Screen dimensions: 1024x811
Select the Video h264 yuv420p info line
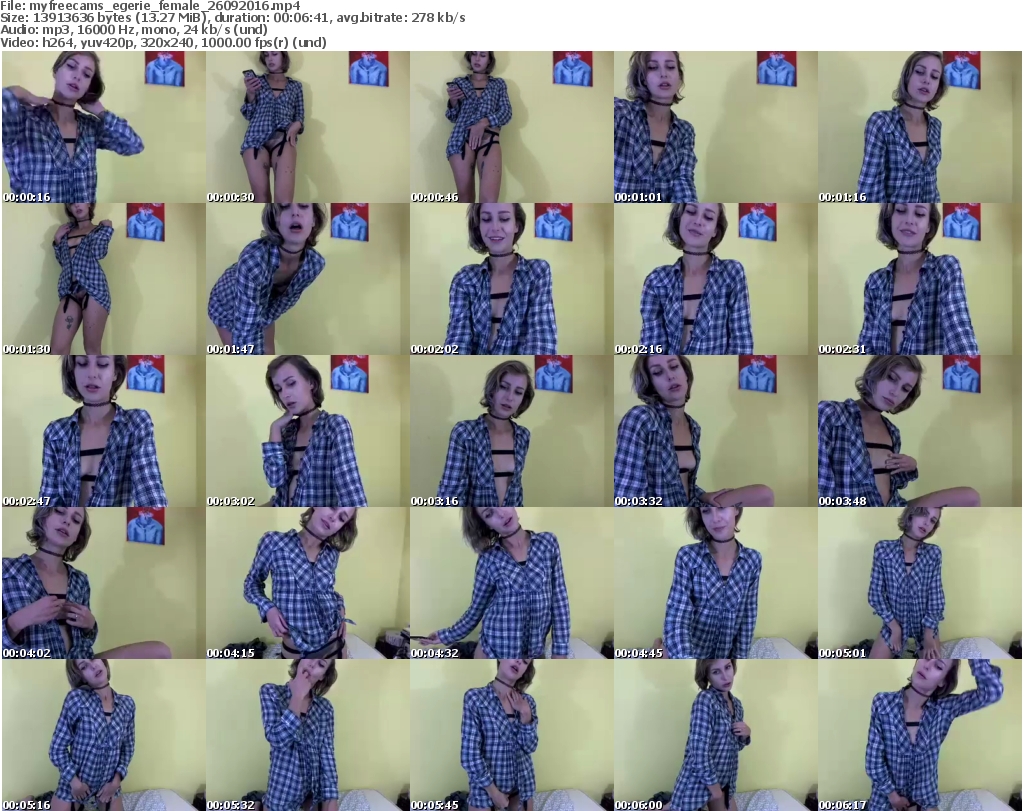click(163, 42)
